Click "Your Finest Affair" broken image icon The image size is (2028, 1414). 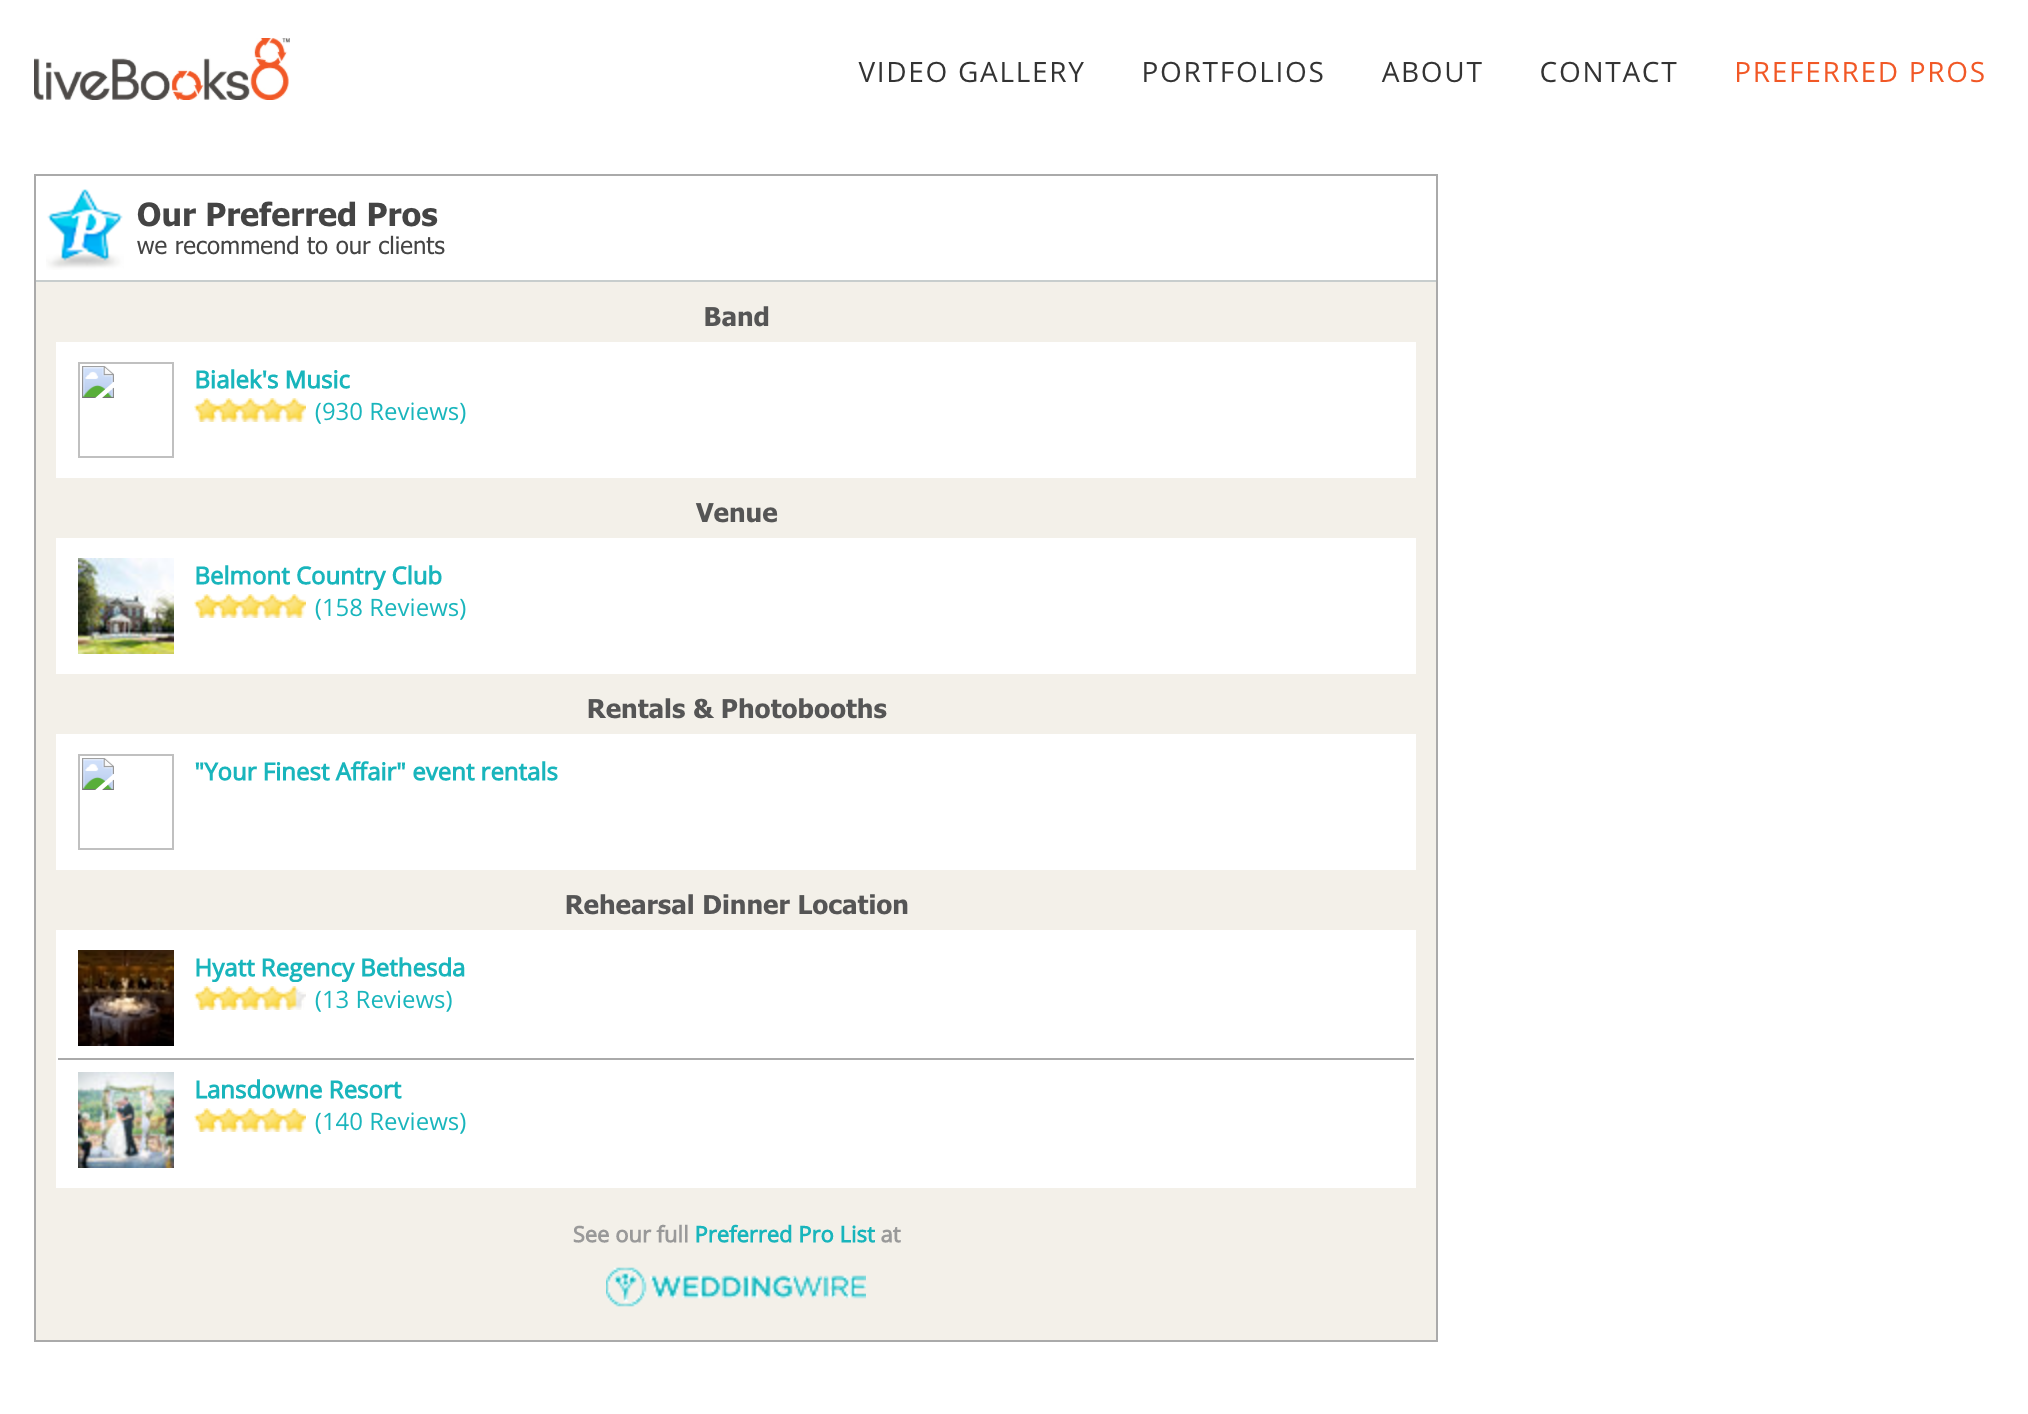[126, 802]
